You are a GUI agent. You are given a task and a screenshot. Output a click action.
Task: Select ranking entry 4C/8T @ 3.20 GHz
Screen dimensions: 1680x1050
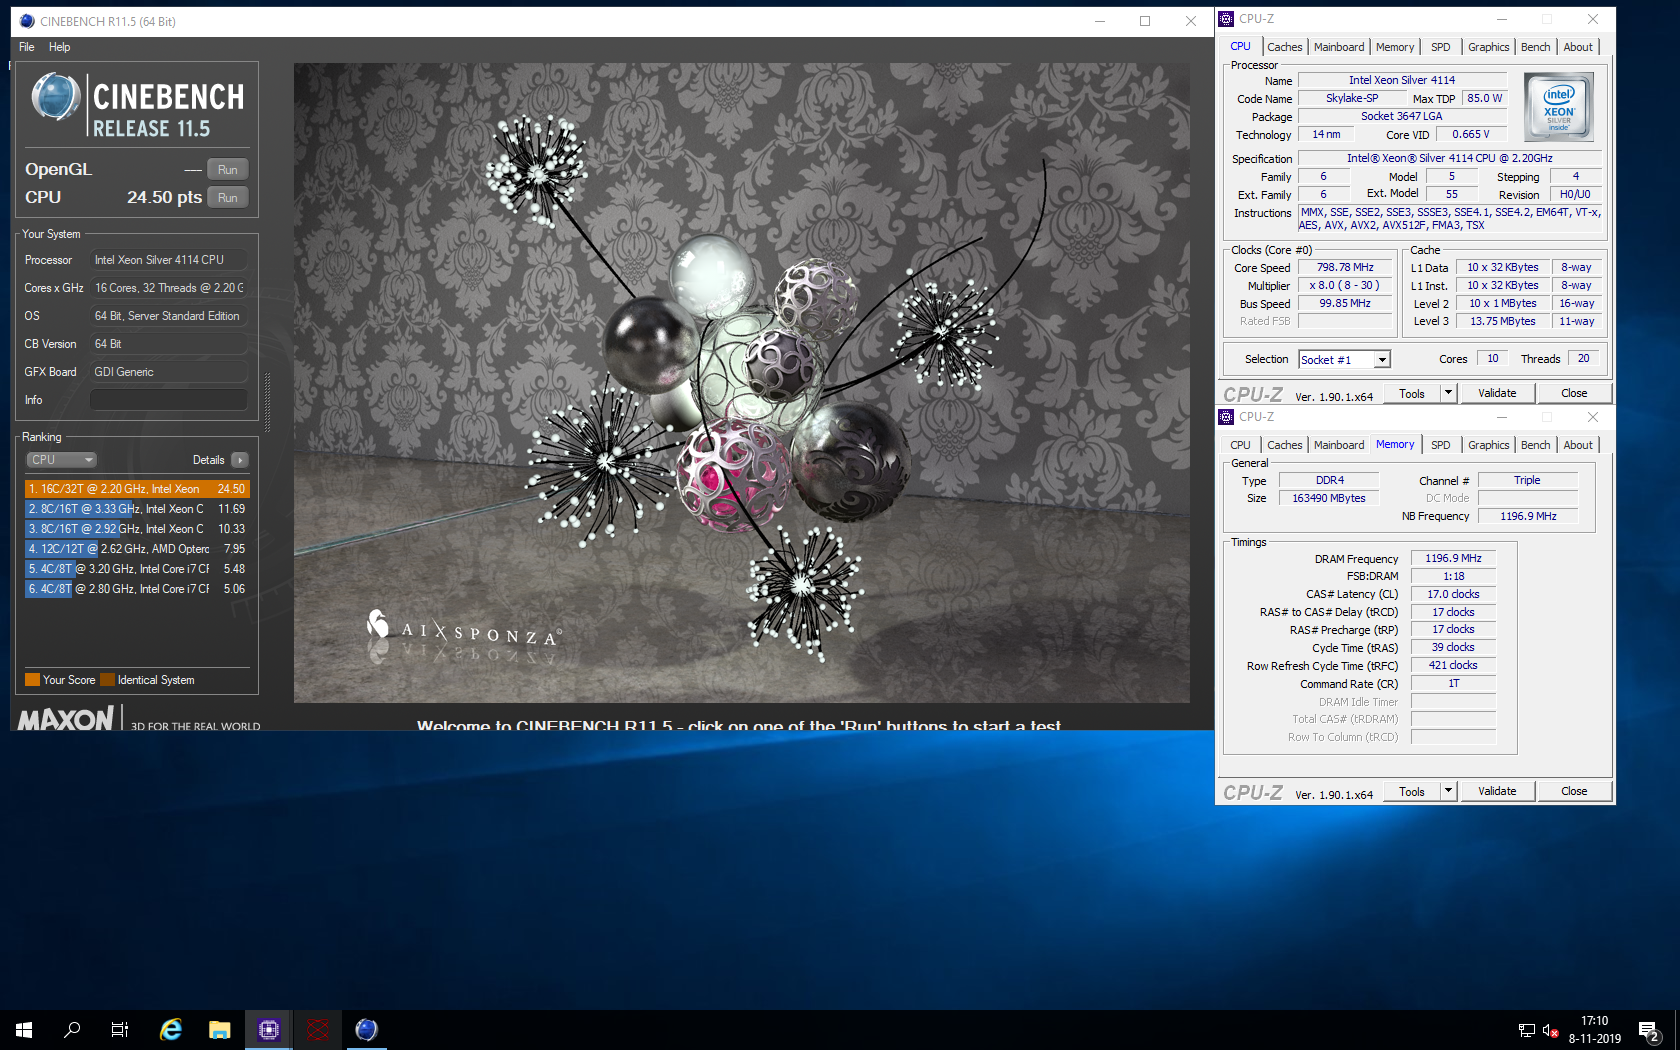tap(137, 569)
